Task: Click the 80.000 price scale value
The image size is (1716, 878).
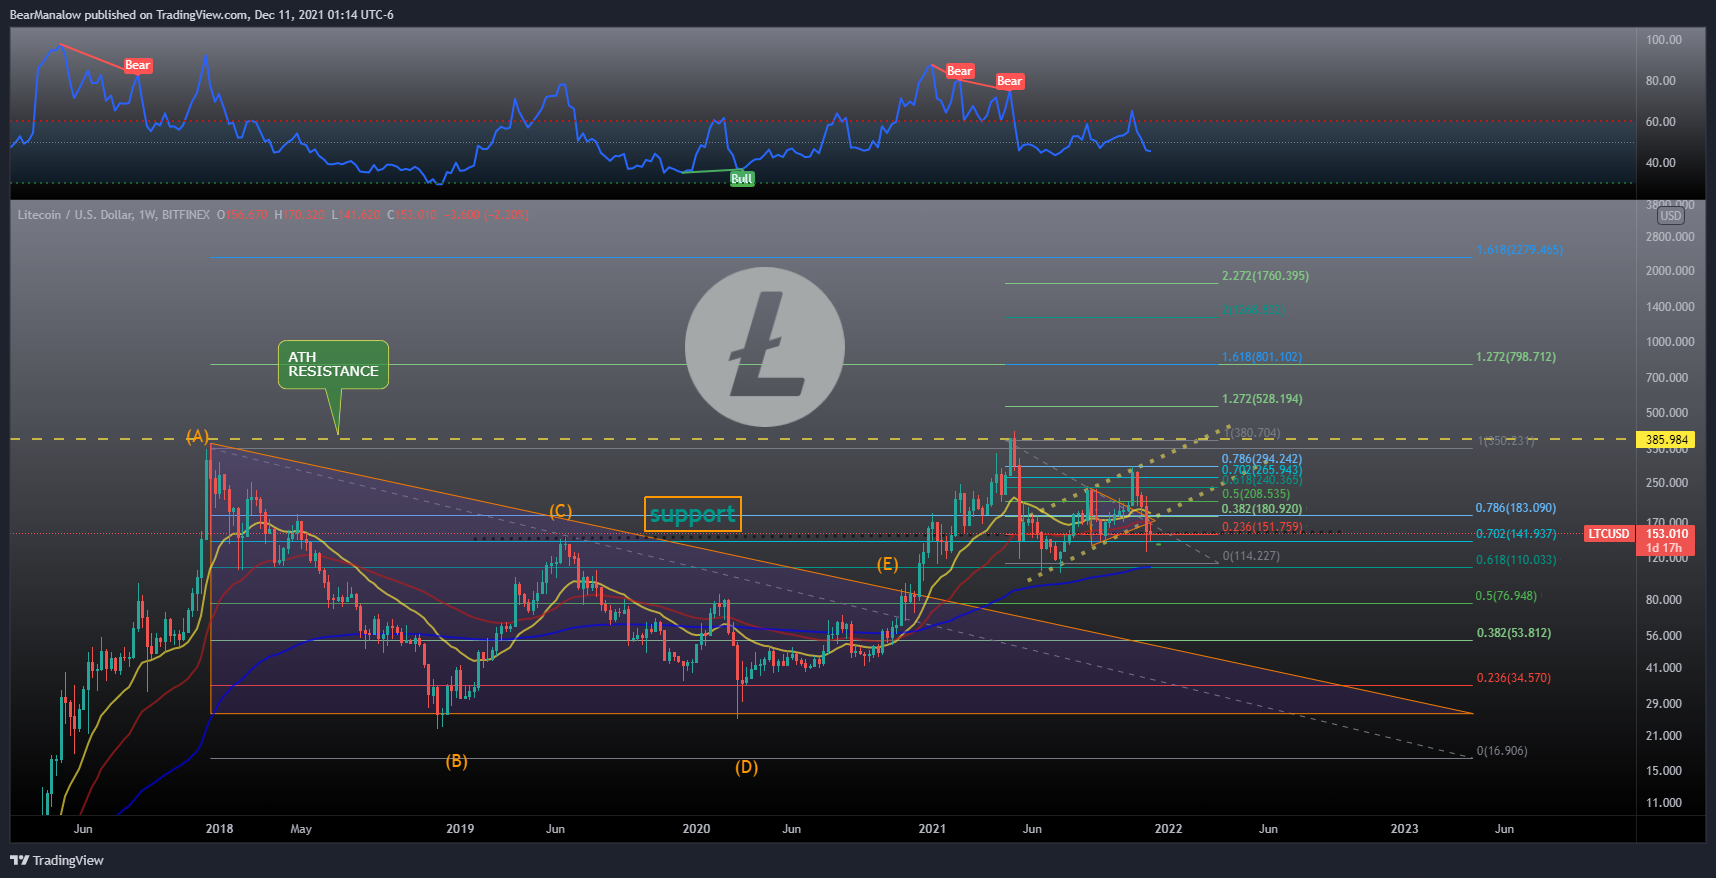Action: pos(1664,600)
